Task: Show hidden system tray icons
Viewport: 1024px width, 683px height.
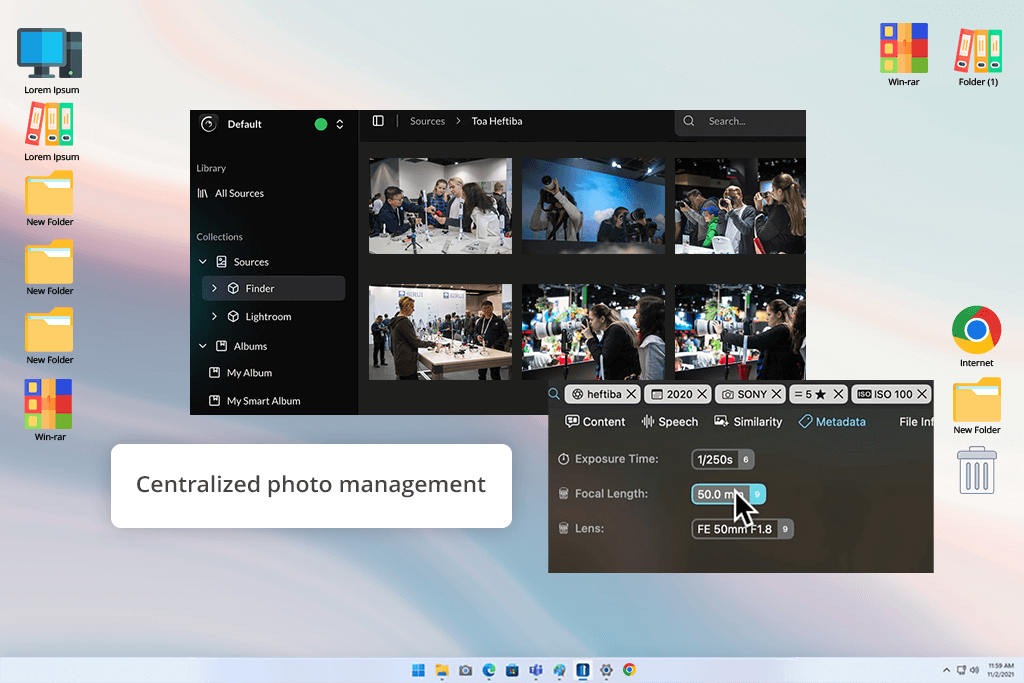Action: [946, 670]
